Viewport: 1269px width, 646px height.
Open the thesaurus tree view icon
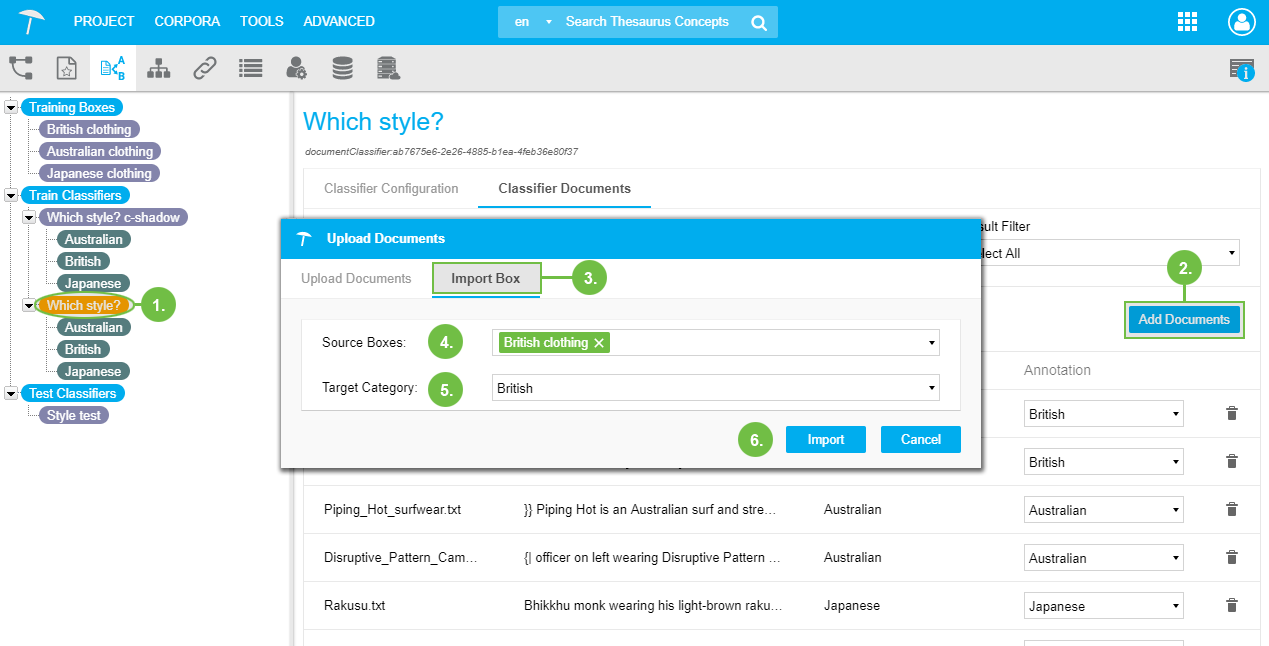coord(21,68)
